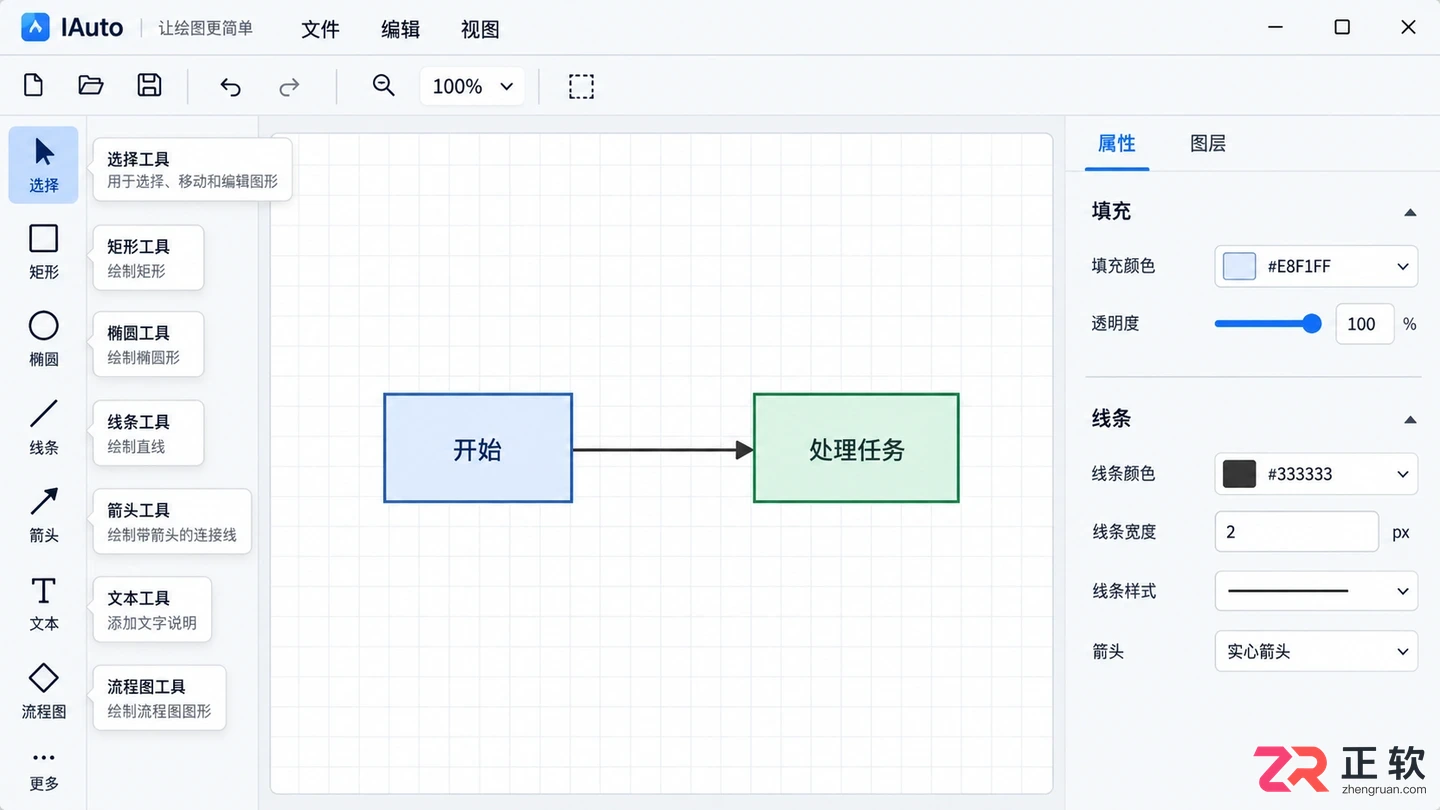This screenshot has height=810, width=1440.
Task: Select the 处理任务 box on canvas
Action: [856, 448]
